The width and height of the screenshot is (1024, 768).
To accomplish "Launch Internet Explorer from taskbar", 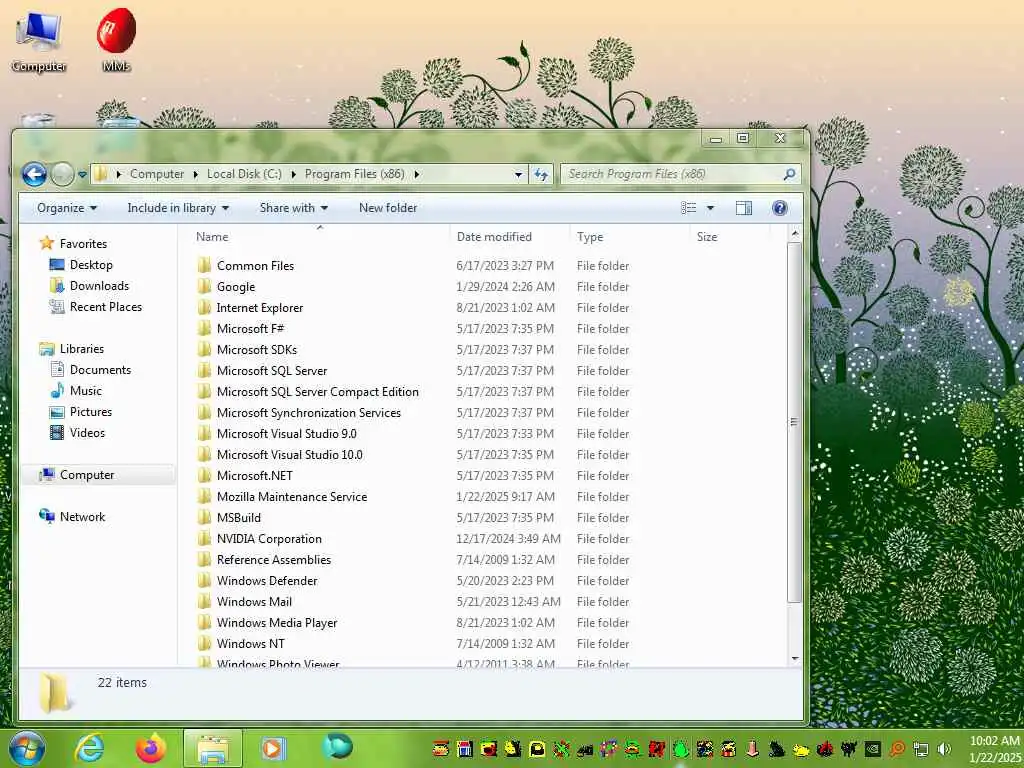I will point(88,748).
